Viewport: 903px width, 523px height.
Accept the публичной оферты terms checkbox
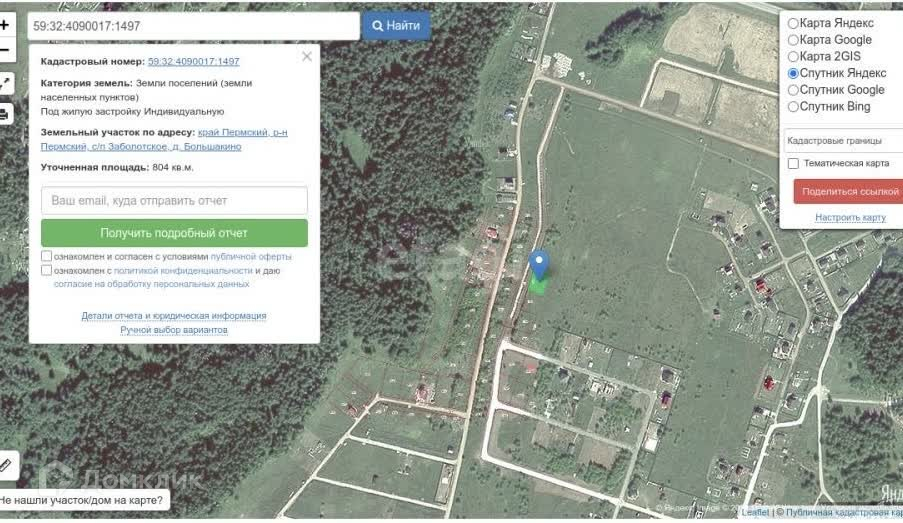[47, 256]
